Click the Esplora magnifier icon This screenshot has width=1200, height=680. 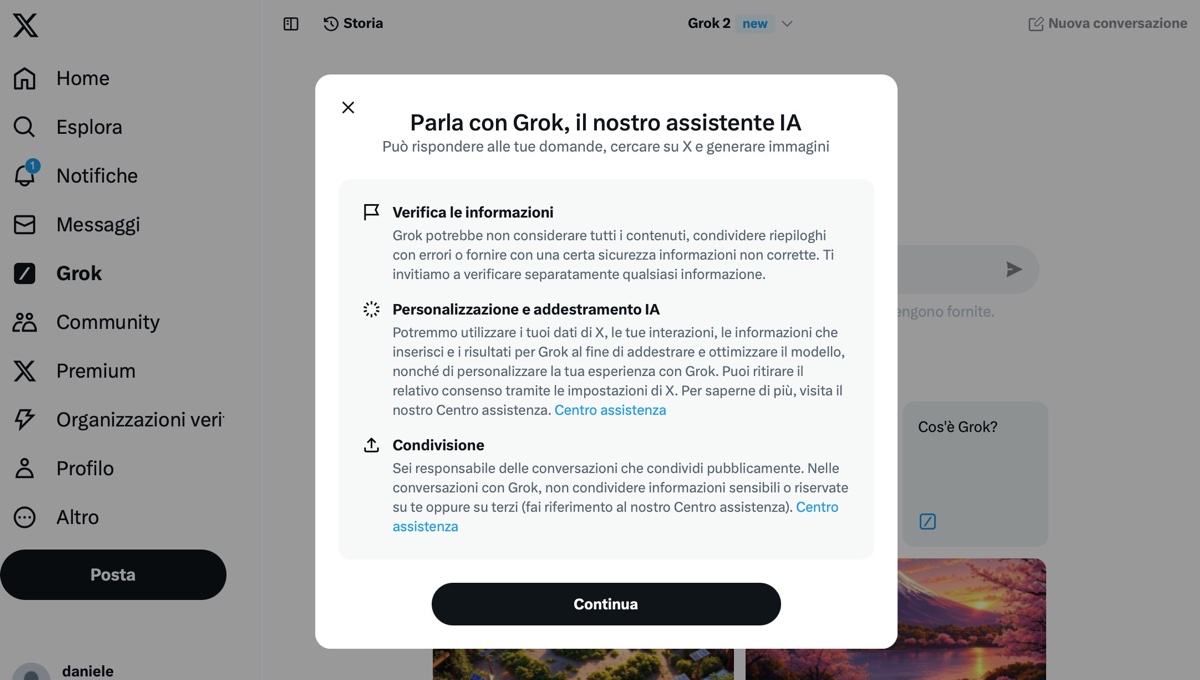pyautogui.click(x=24, y=127)
